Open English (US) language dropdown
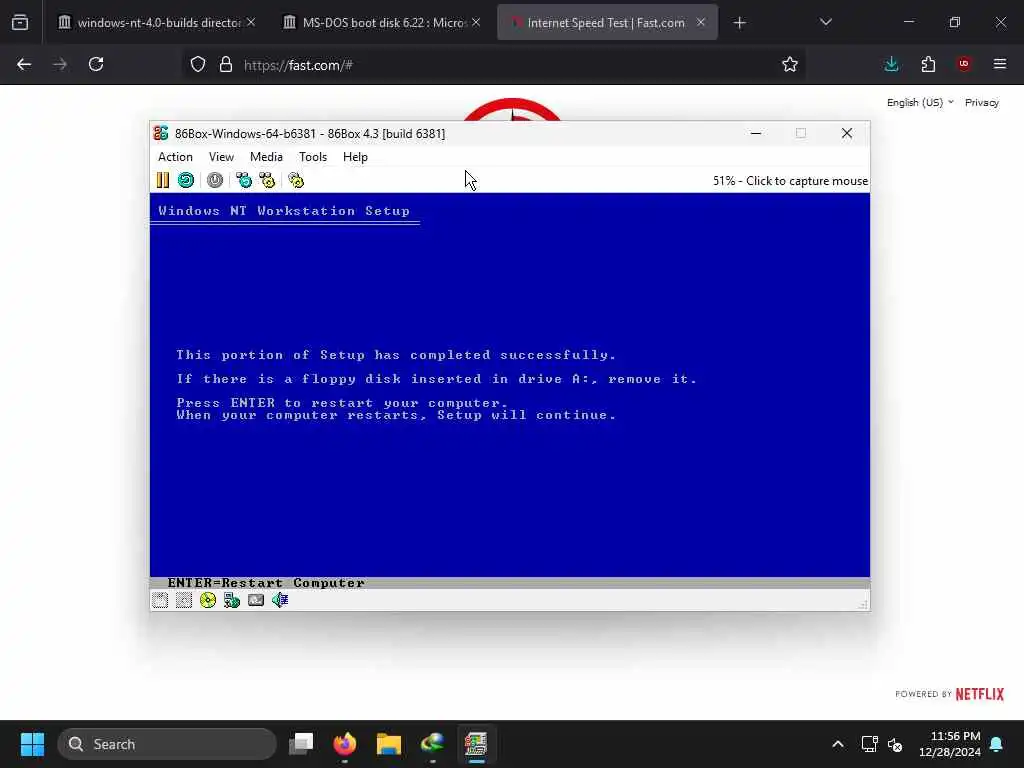This screenshot has height=768, width=1024. [x=920, y=103]
